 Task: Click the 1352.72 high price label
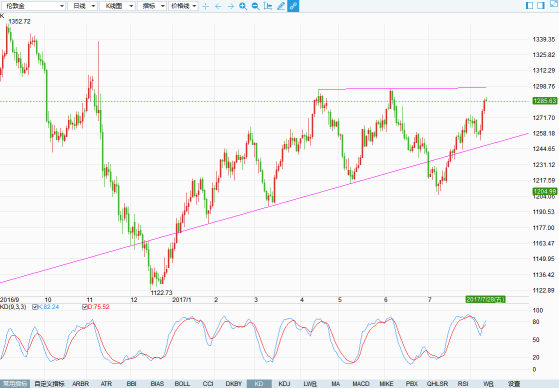[x=20, y=22]
